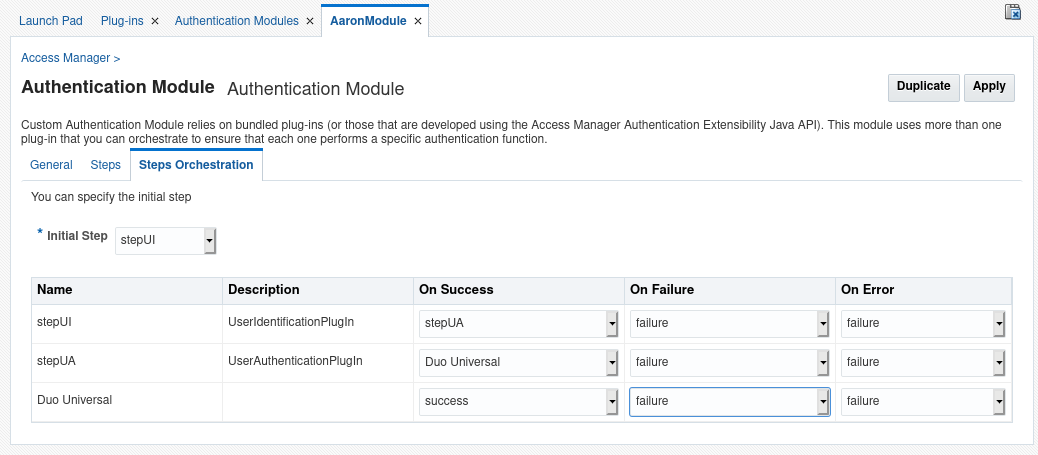Screen dimensions: 1038x455
Task: Open Duo Universal On Success dropdown
Action: tap(611, 401)
